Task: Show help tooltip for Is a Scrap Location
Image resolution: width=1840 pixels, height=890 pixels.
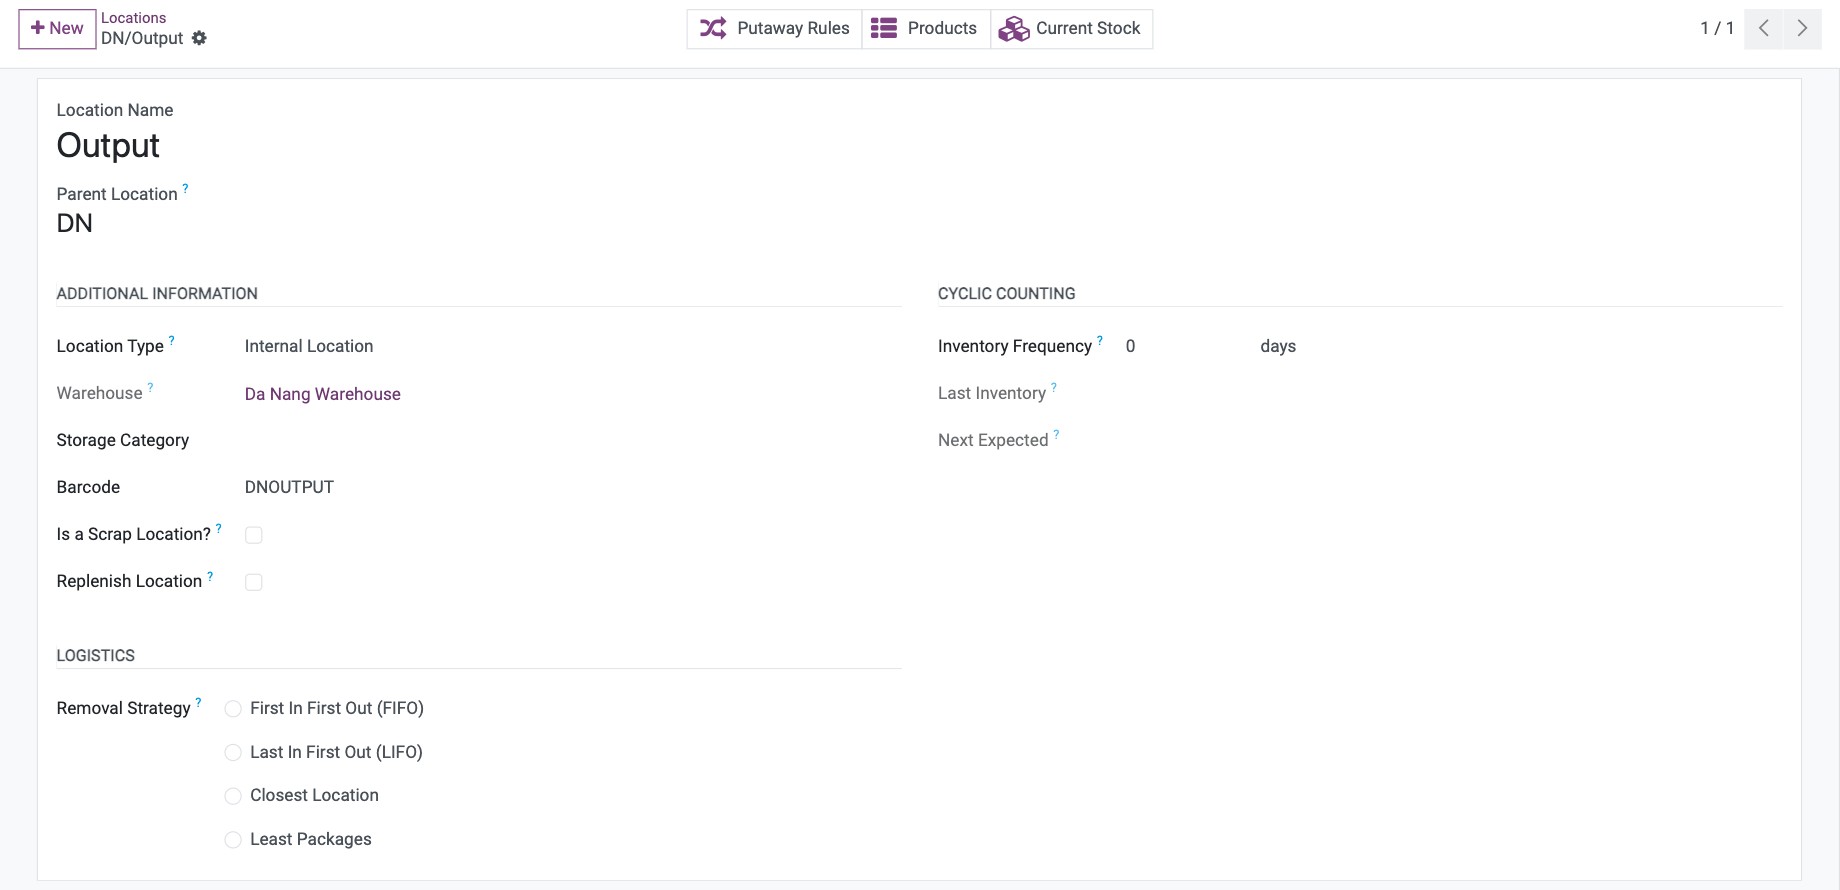Action: 219,528
